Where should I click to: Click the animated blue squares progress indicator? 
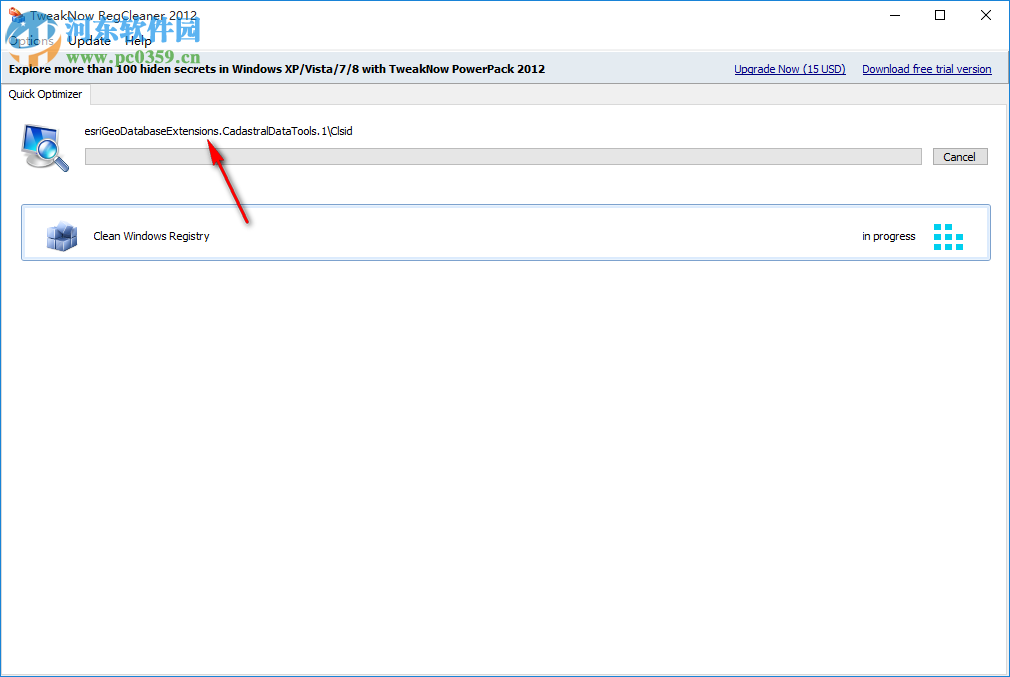point(947,236)
